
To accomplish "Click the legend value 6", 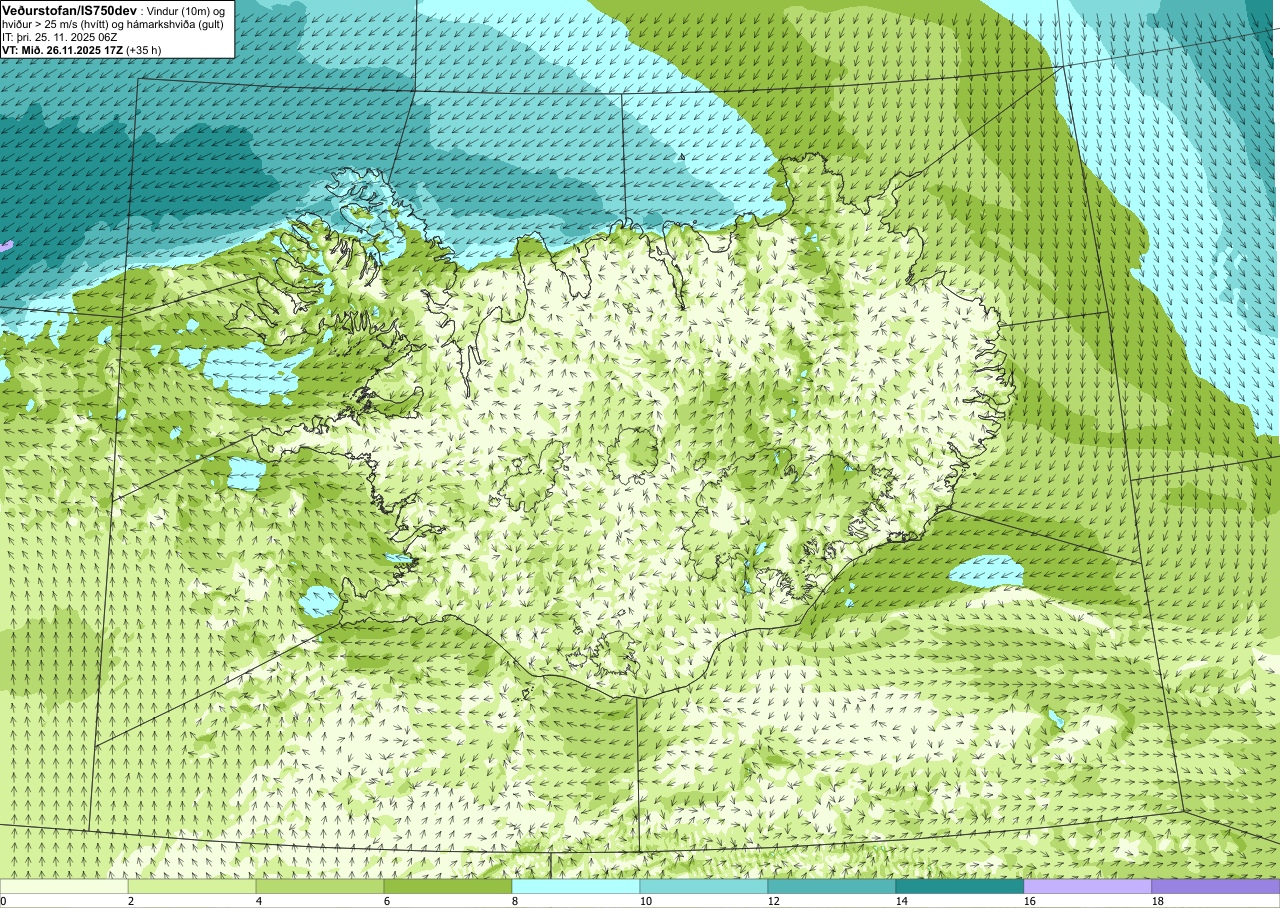I will pos(387,901).
